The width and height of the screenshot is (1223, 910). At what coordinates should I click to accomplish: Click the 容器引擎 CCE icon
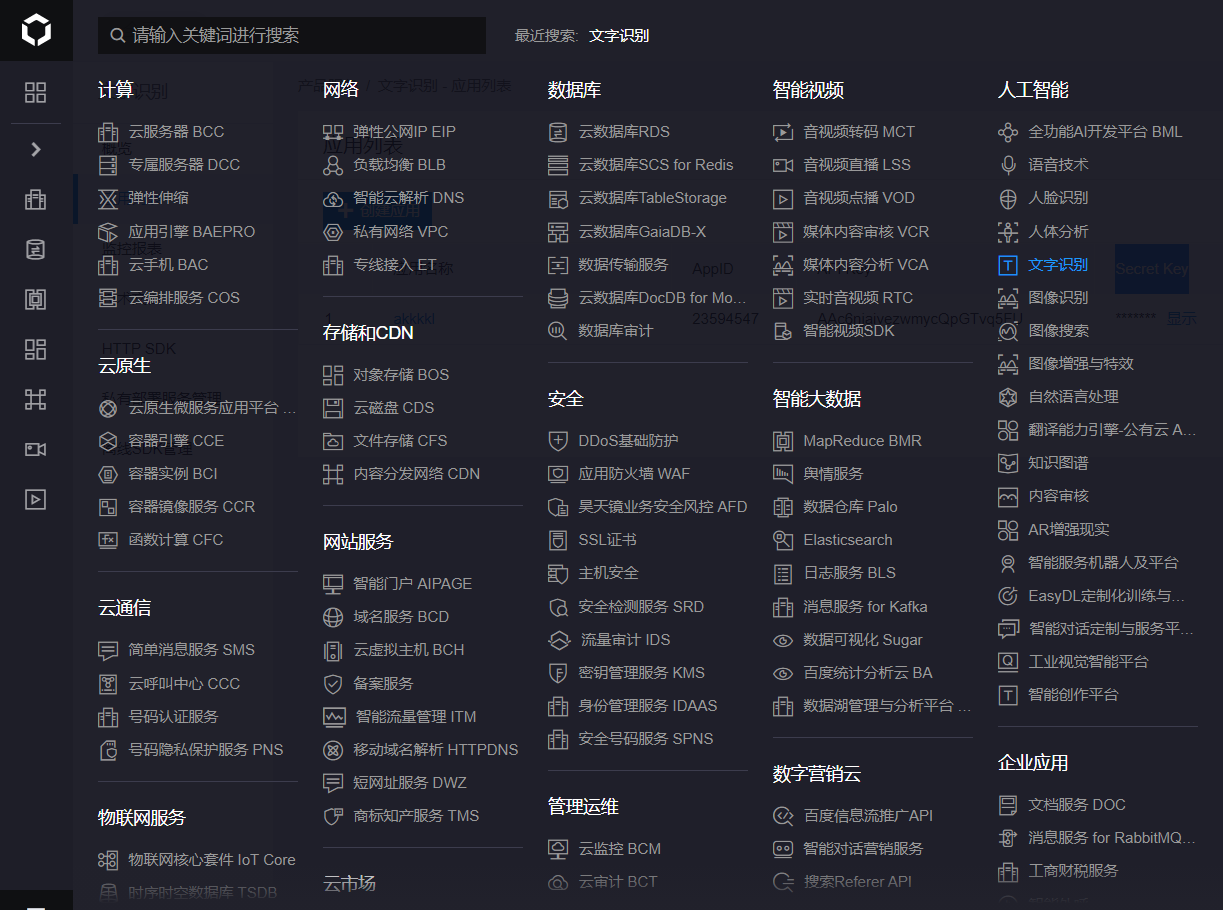108,441
